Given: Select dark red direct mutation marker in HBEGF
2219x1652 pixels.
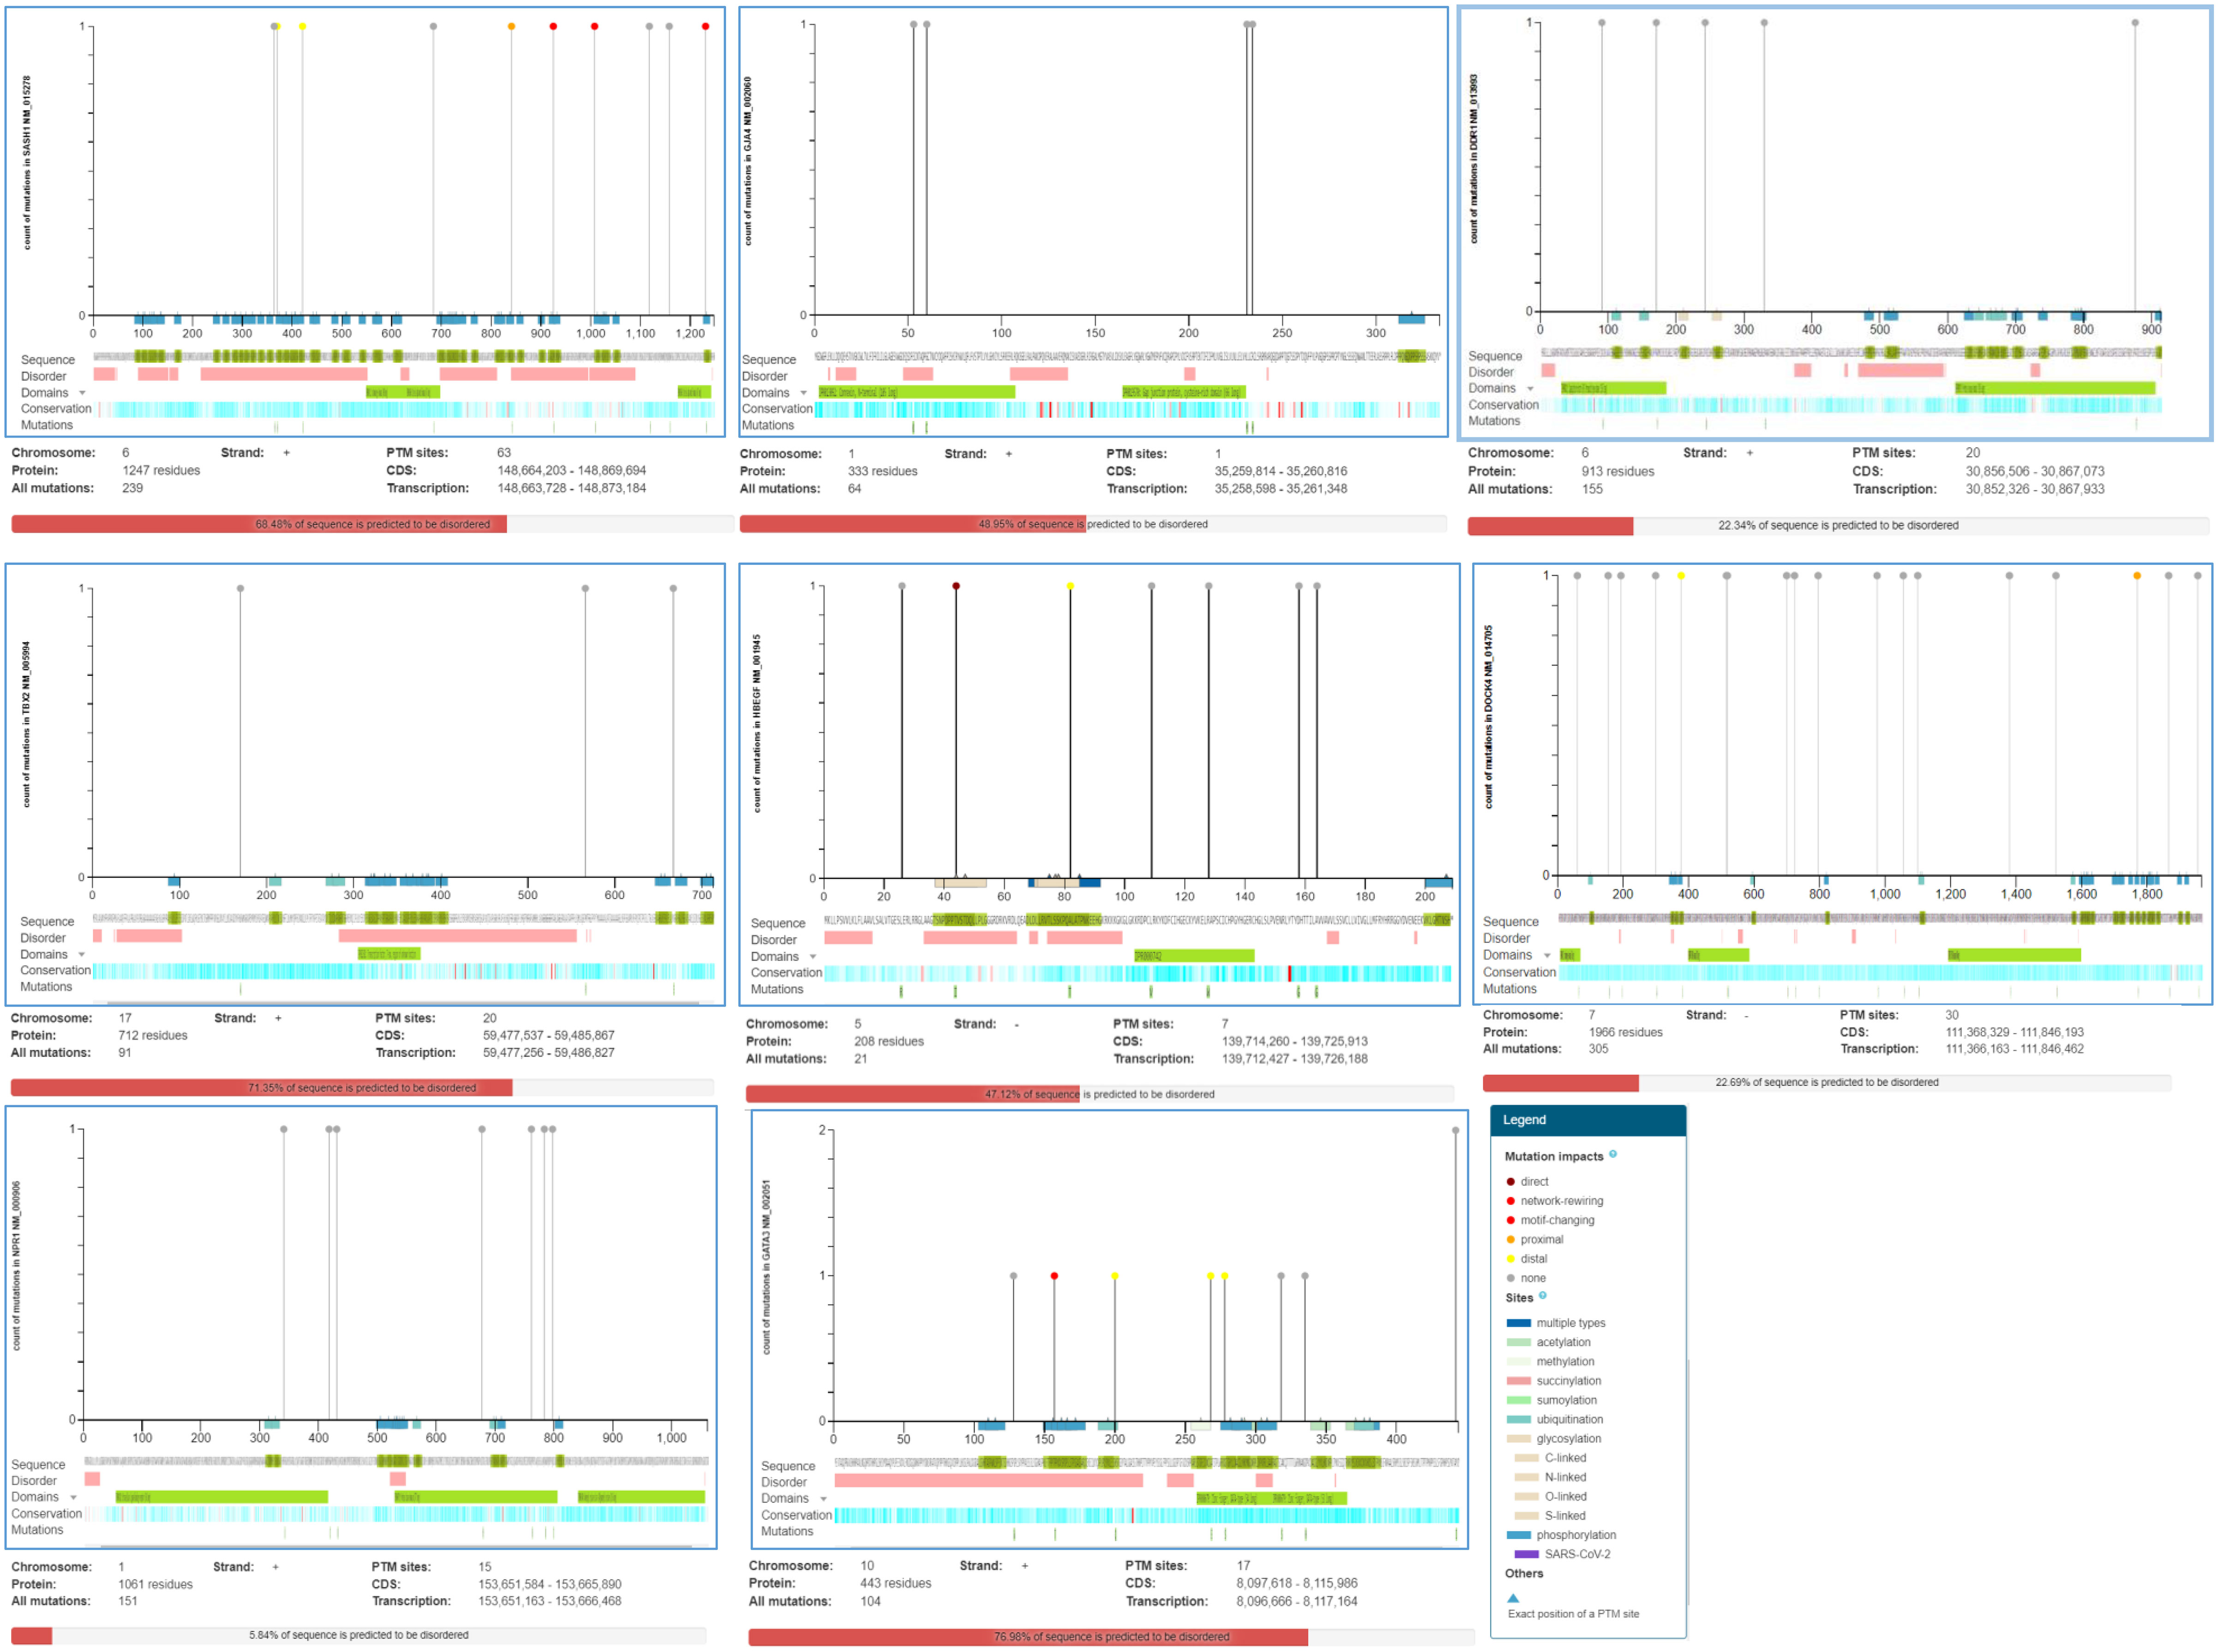Looking at the screenshot, I should coord(955,586).
